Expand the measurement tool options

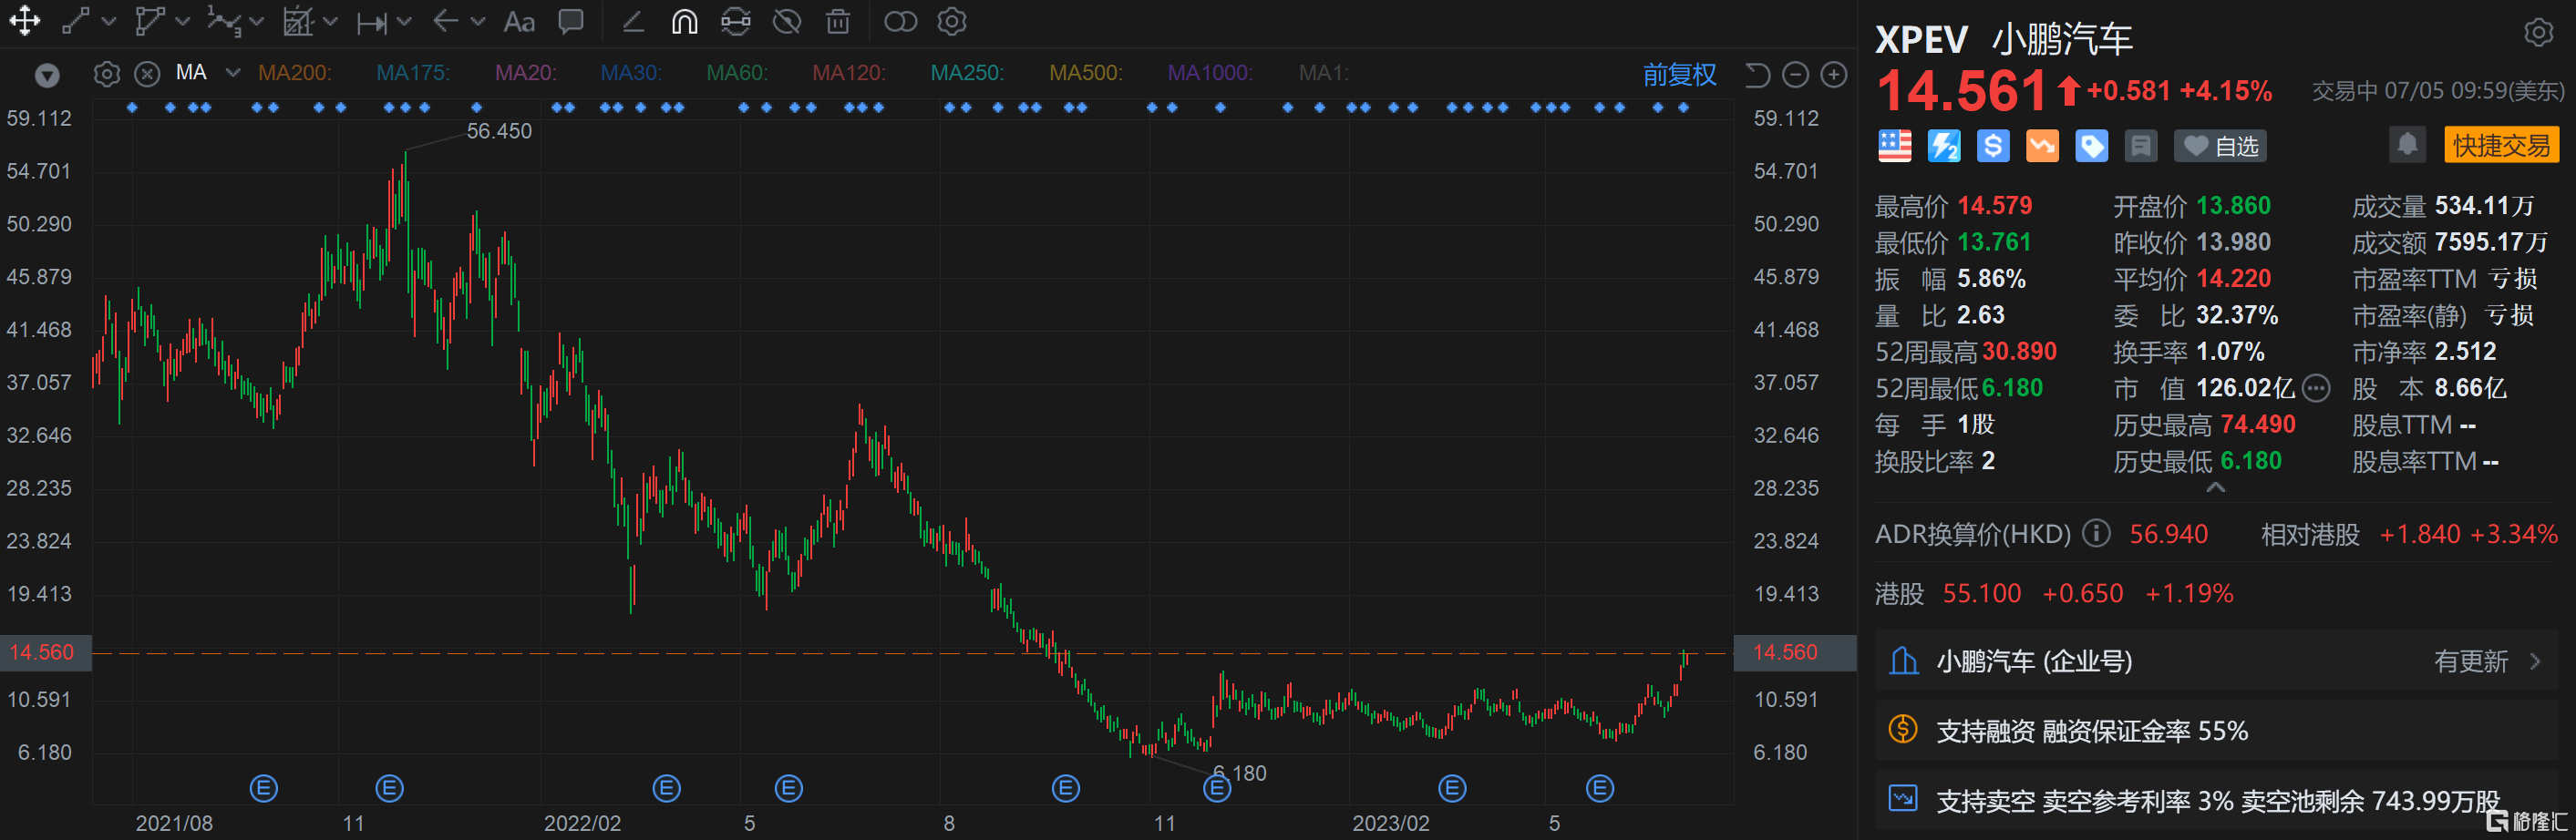tap(404, 21)
